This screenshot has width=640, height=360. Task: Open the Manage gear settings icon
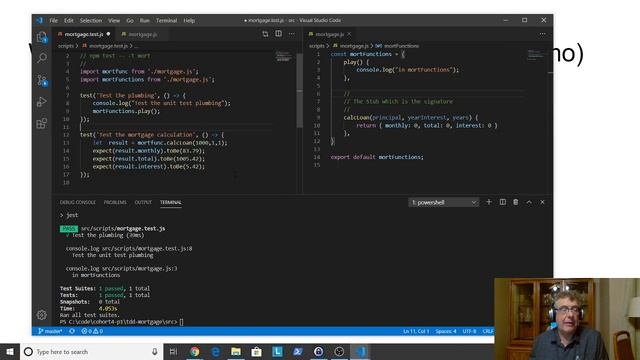click(x=42, y=315)
